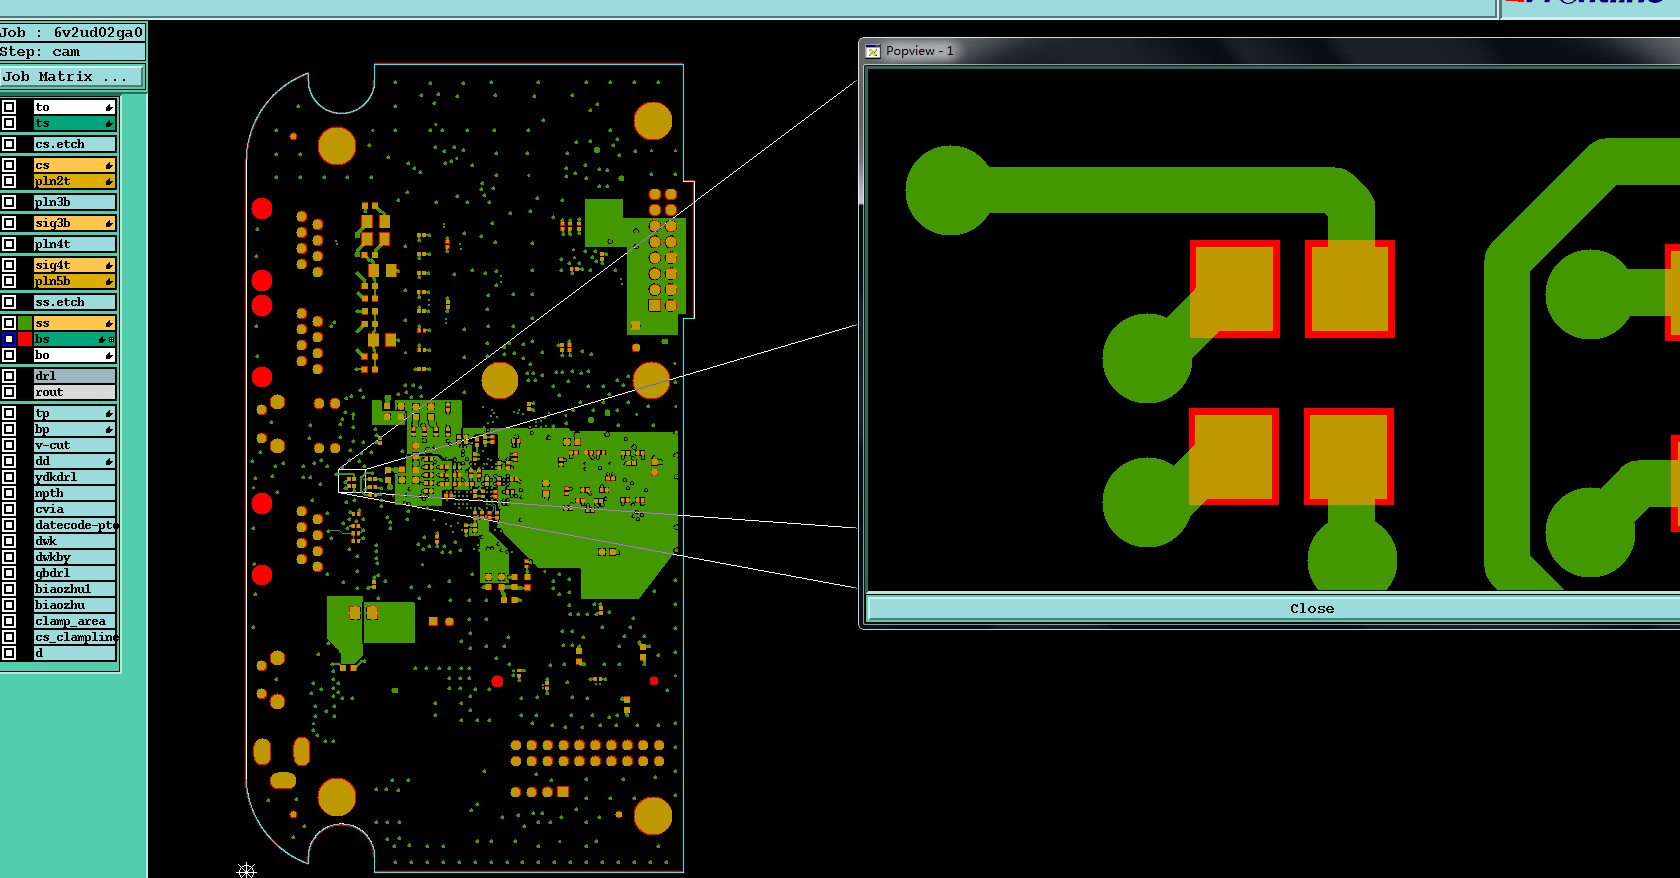Select the ydkdrl layer name
The image size is (1680, 878).
coord(75,477)
